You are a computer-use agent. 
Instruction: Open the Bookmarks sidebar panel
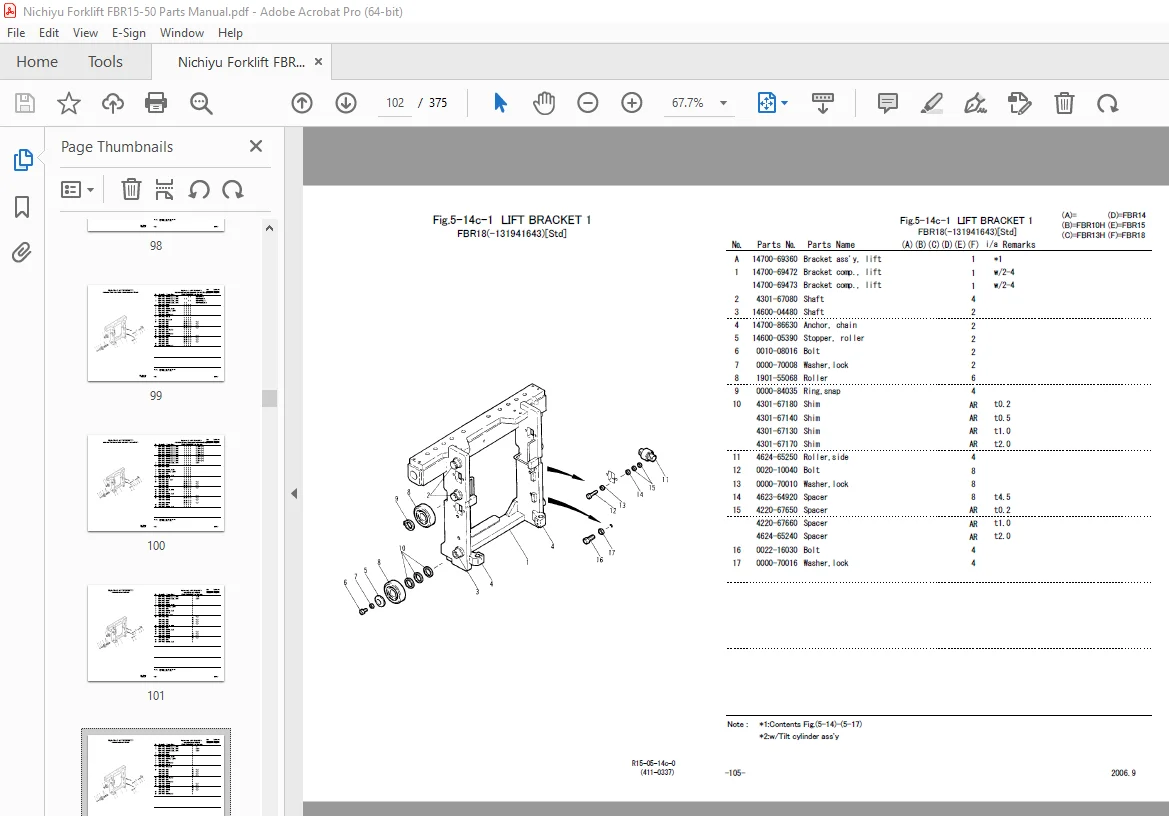point(22,206)
